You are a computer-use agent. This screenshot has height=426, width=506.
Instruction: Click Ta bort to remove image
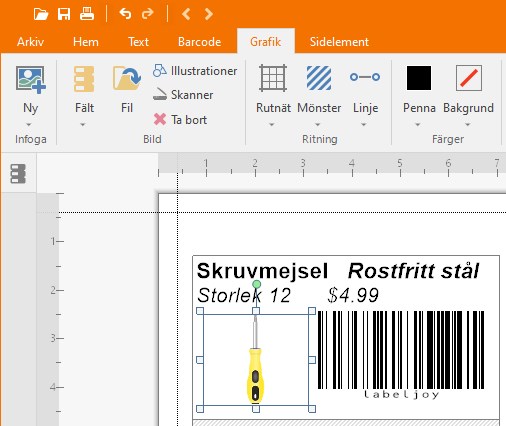point(180,120)
